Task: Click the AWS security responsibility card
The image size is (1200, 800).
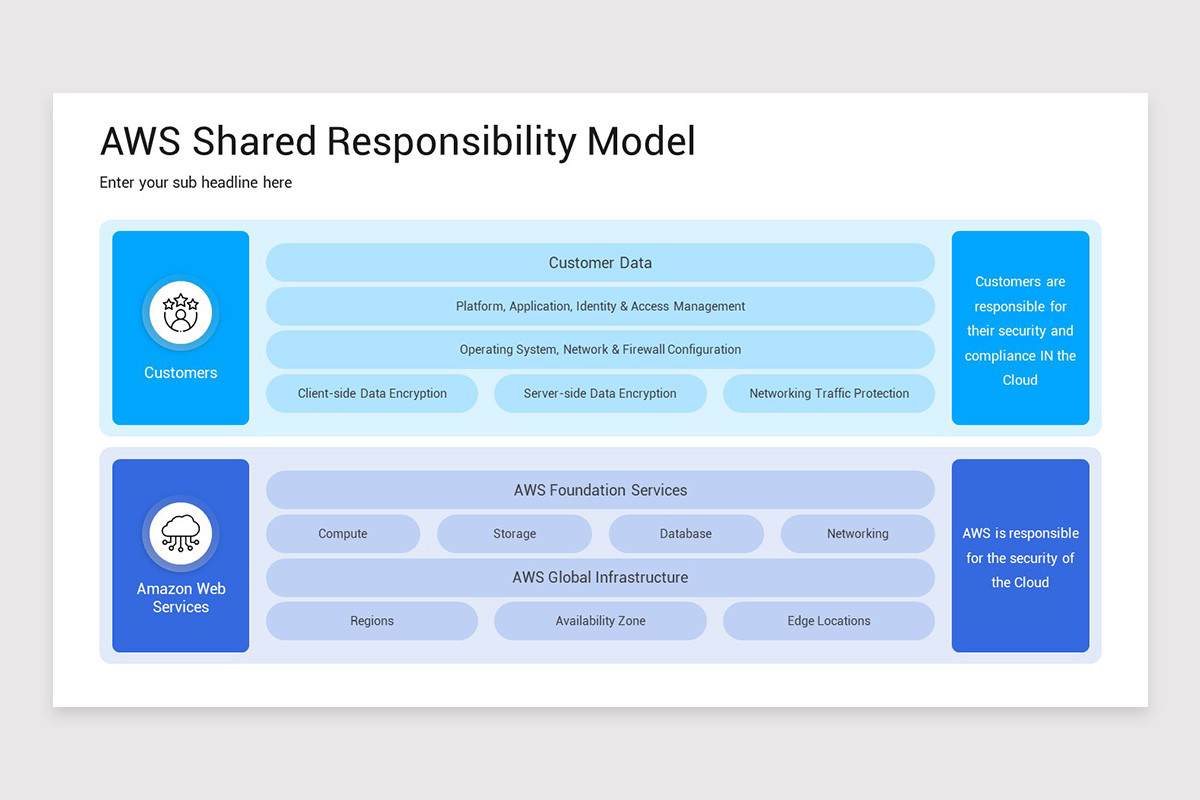Action: [x=1020, y=556]
